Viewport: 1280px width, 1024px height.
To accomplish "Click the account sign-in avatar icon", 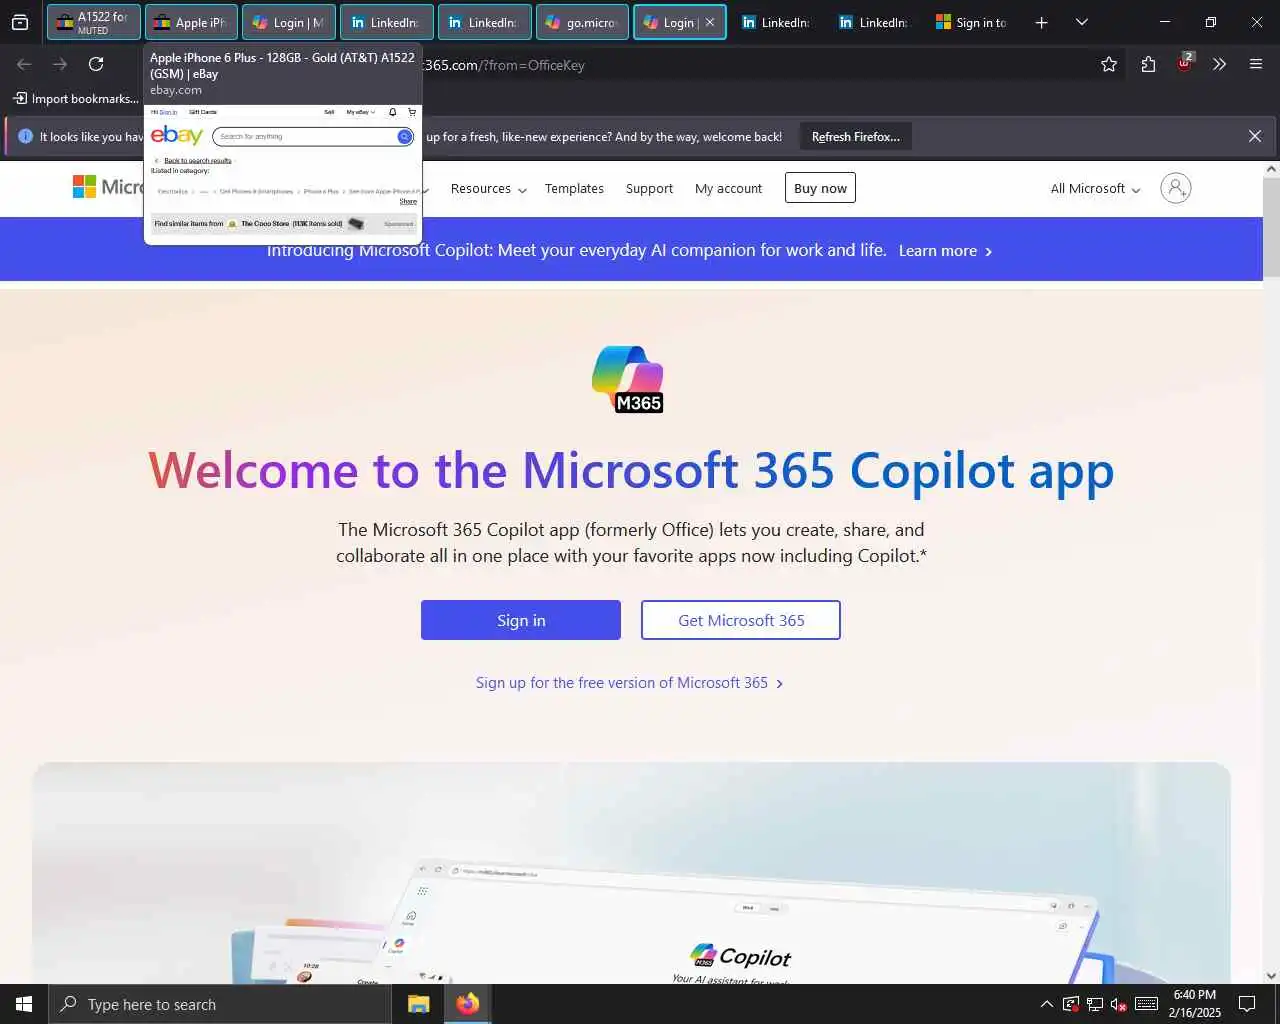I will point(1176,188).
